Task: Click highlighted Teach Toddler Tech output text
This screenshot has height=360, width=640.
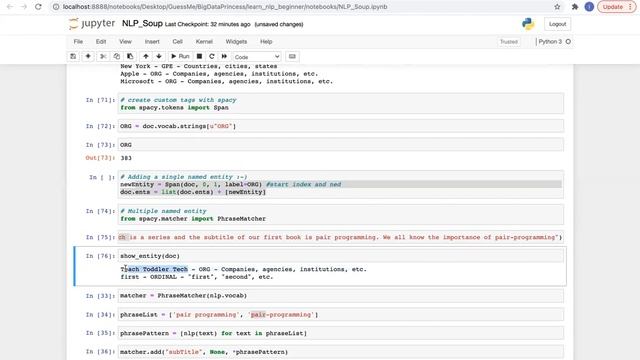Action: [154, 269]
